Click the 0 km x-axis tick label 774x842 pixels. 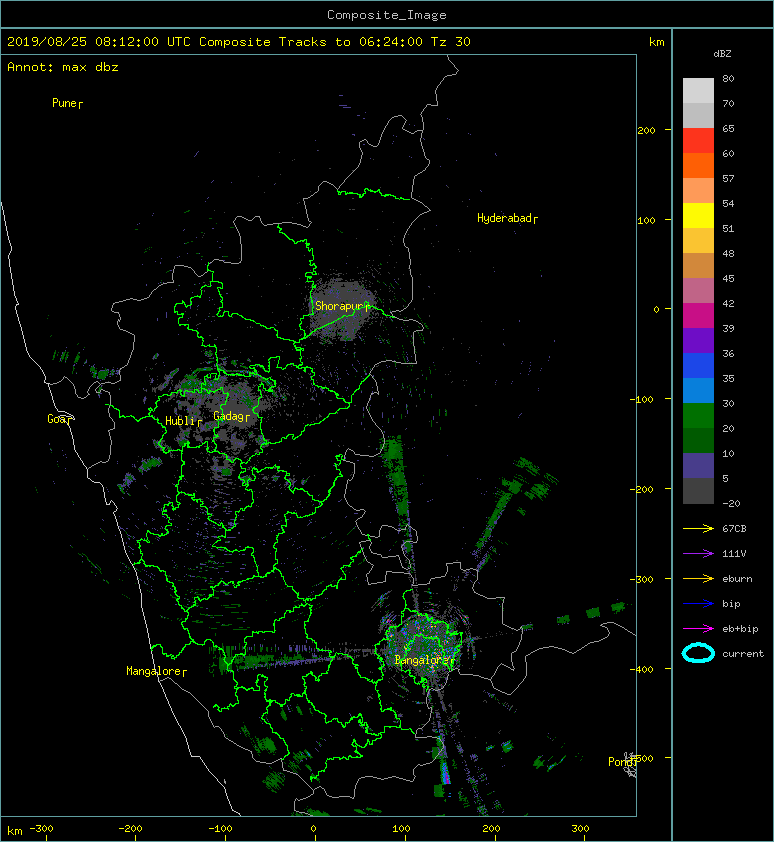[x=313, y=829]
